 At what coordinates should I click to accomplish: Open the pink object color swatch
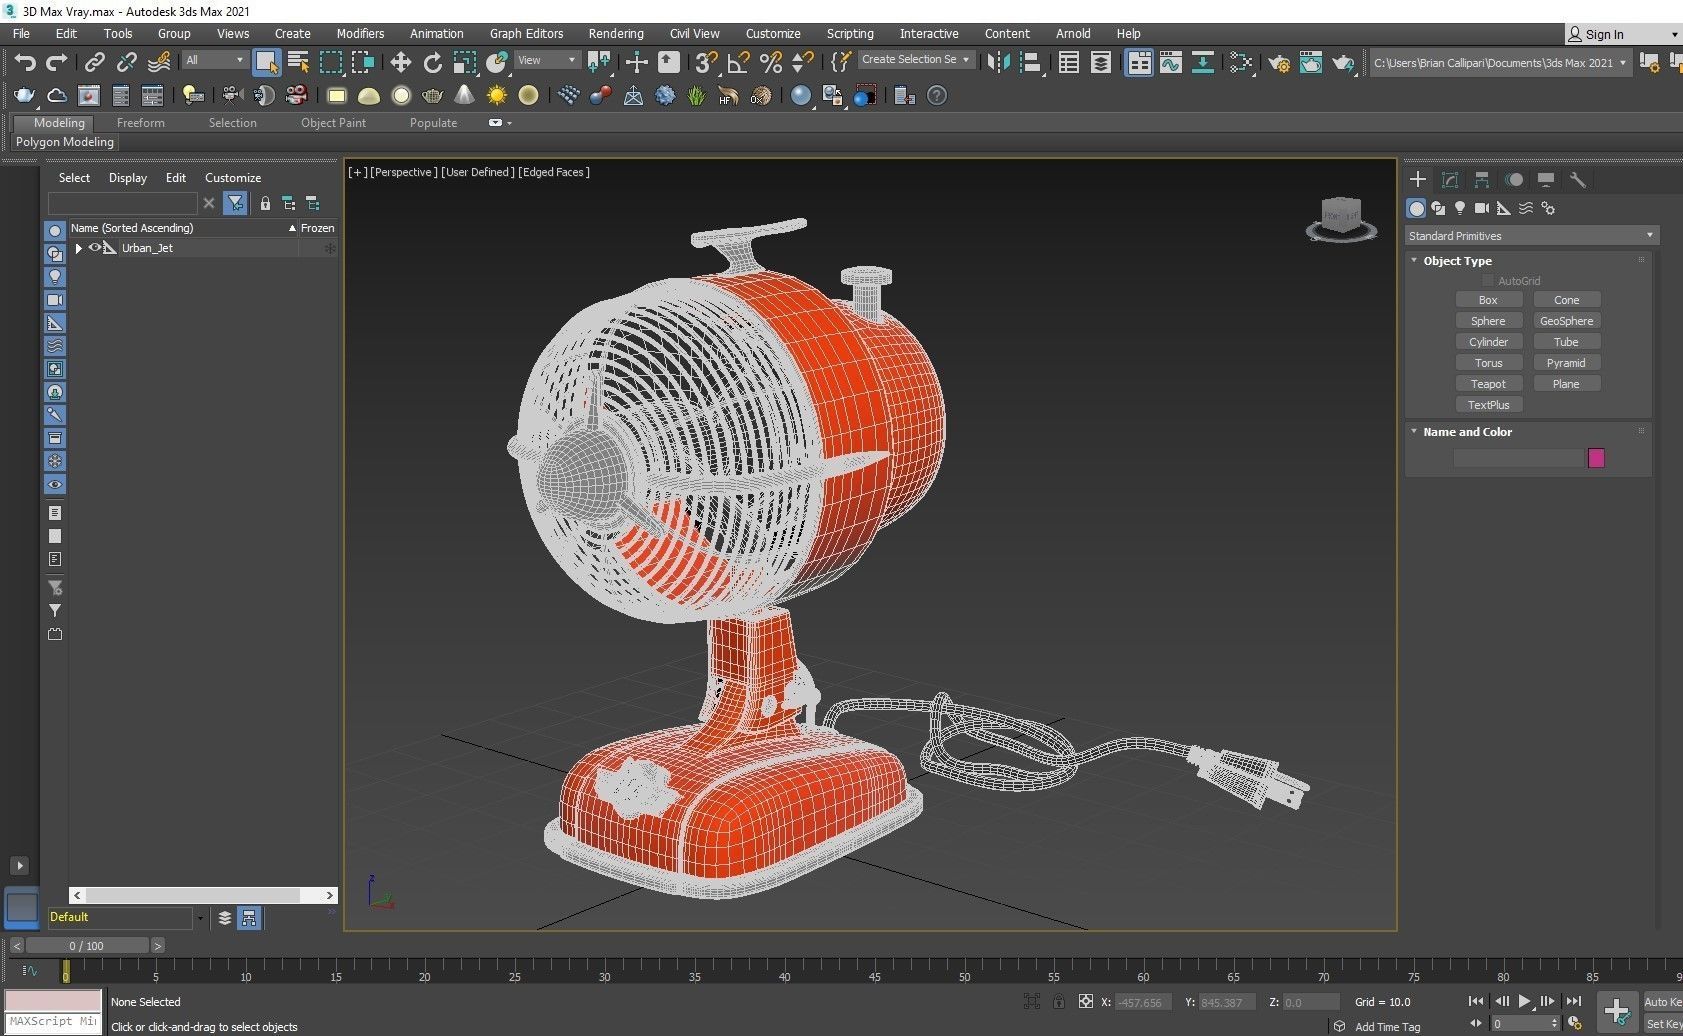pyautogui.click(x=1596, y=458)
